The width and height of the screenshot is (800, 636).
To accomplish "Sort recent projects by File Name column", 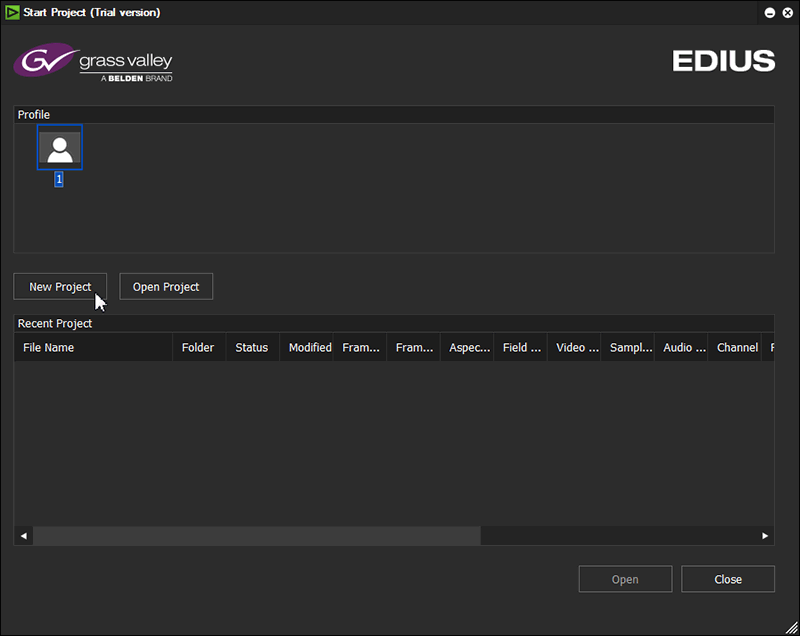I will point(93,347).
